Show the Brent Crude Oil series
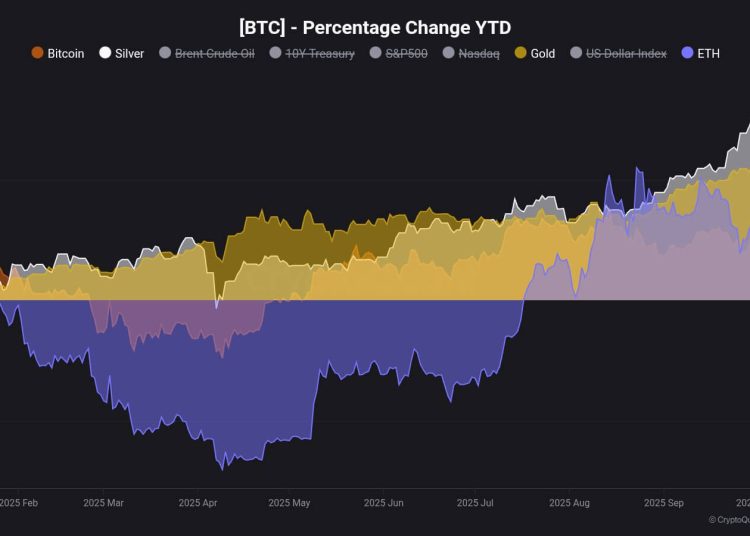 click(214, 53)
